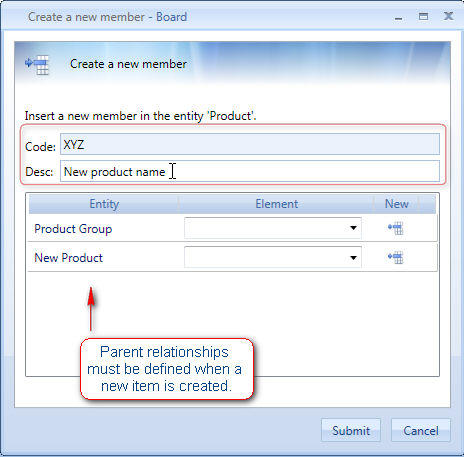
Task: Close the Create a new member dialog
Action: 448,16
